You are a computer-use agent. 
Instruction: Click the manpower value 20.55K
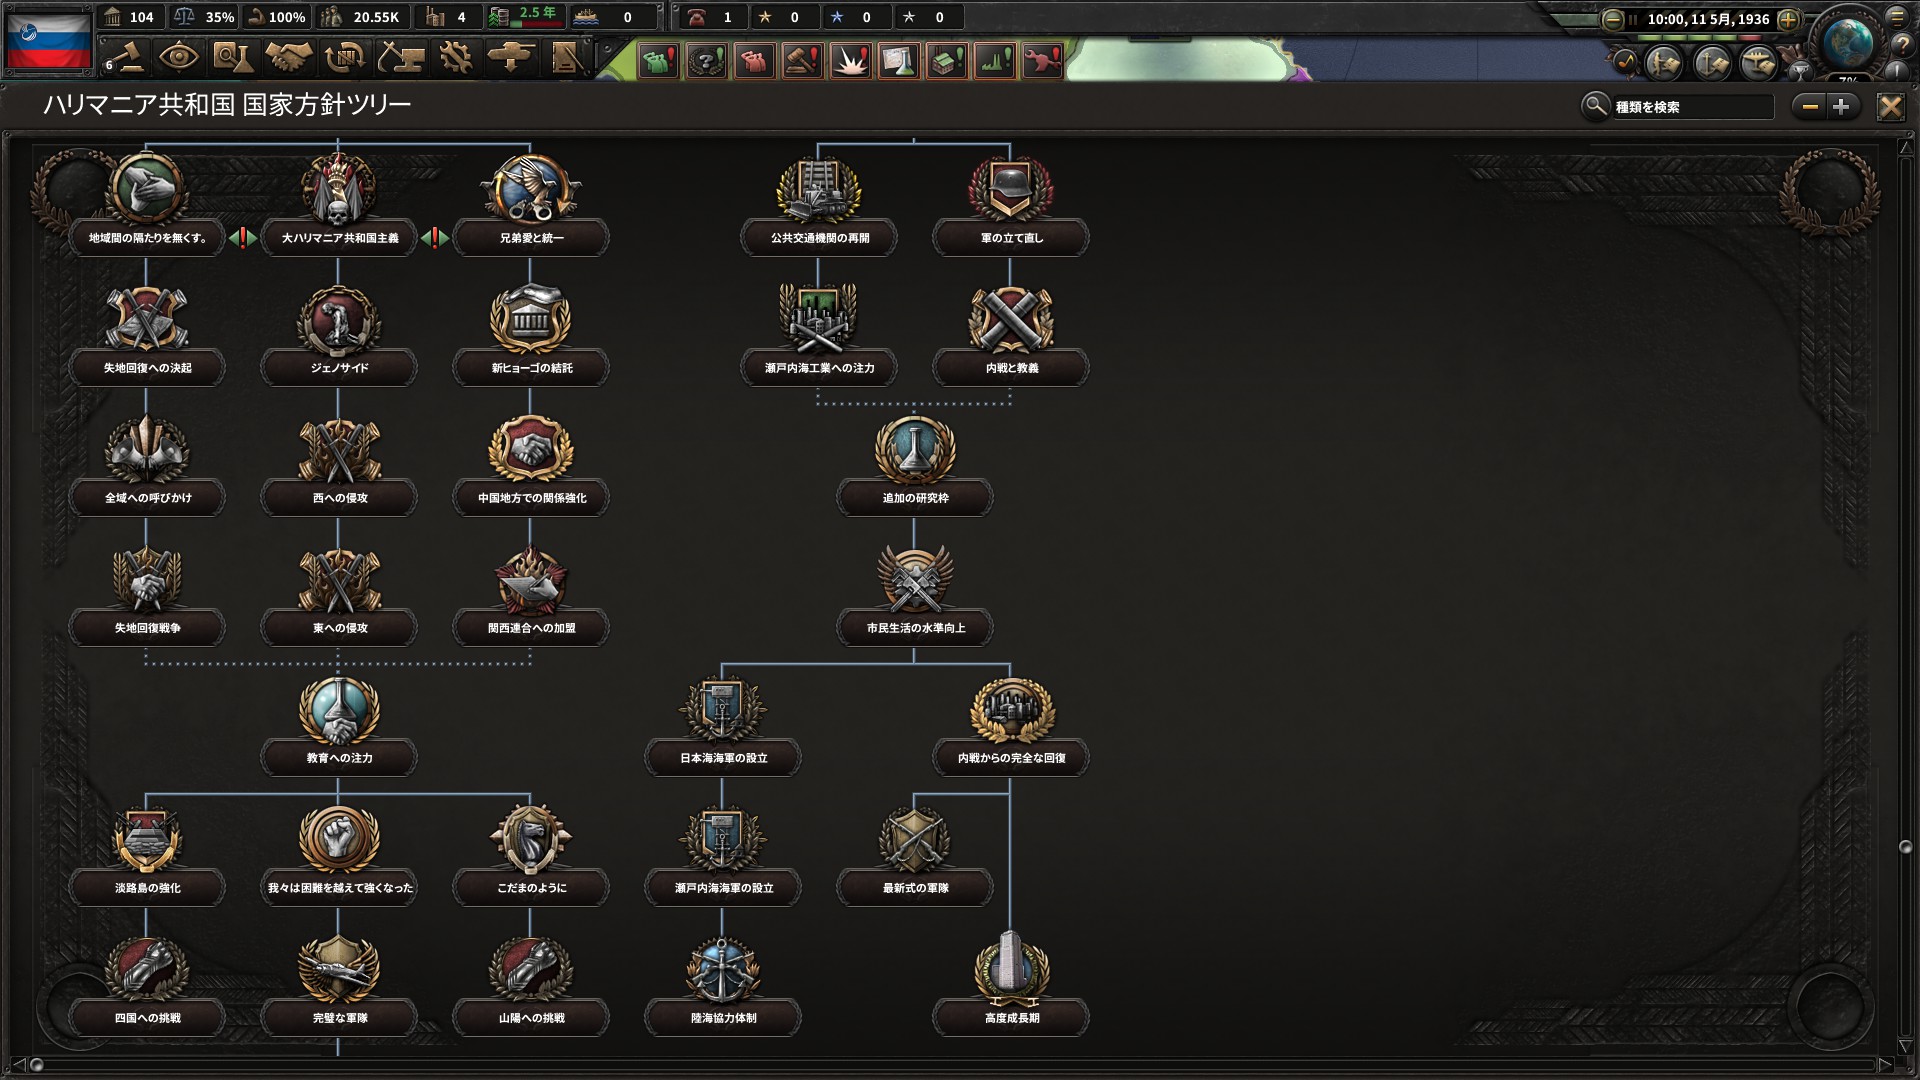pos(376,17)
